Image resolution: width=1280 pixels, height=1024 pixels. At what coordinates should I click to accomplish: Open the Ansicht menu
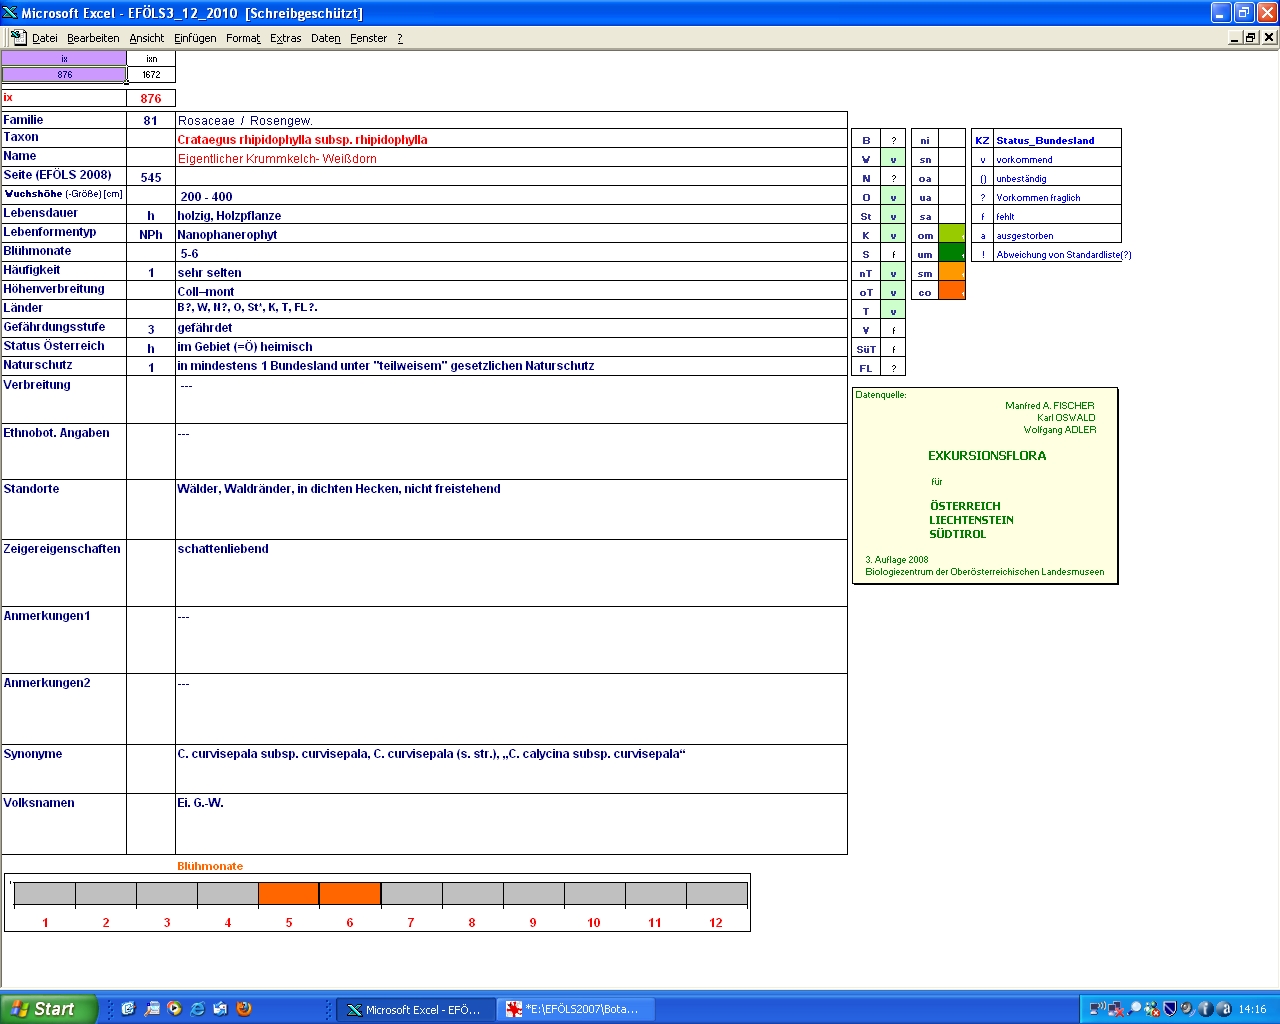146,38
